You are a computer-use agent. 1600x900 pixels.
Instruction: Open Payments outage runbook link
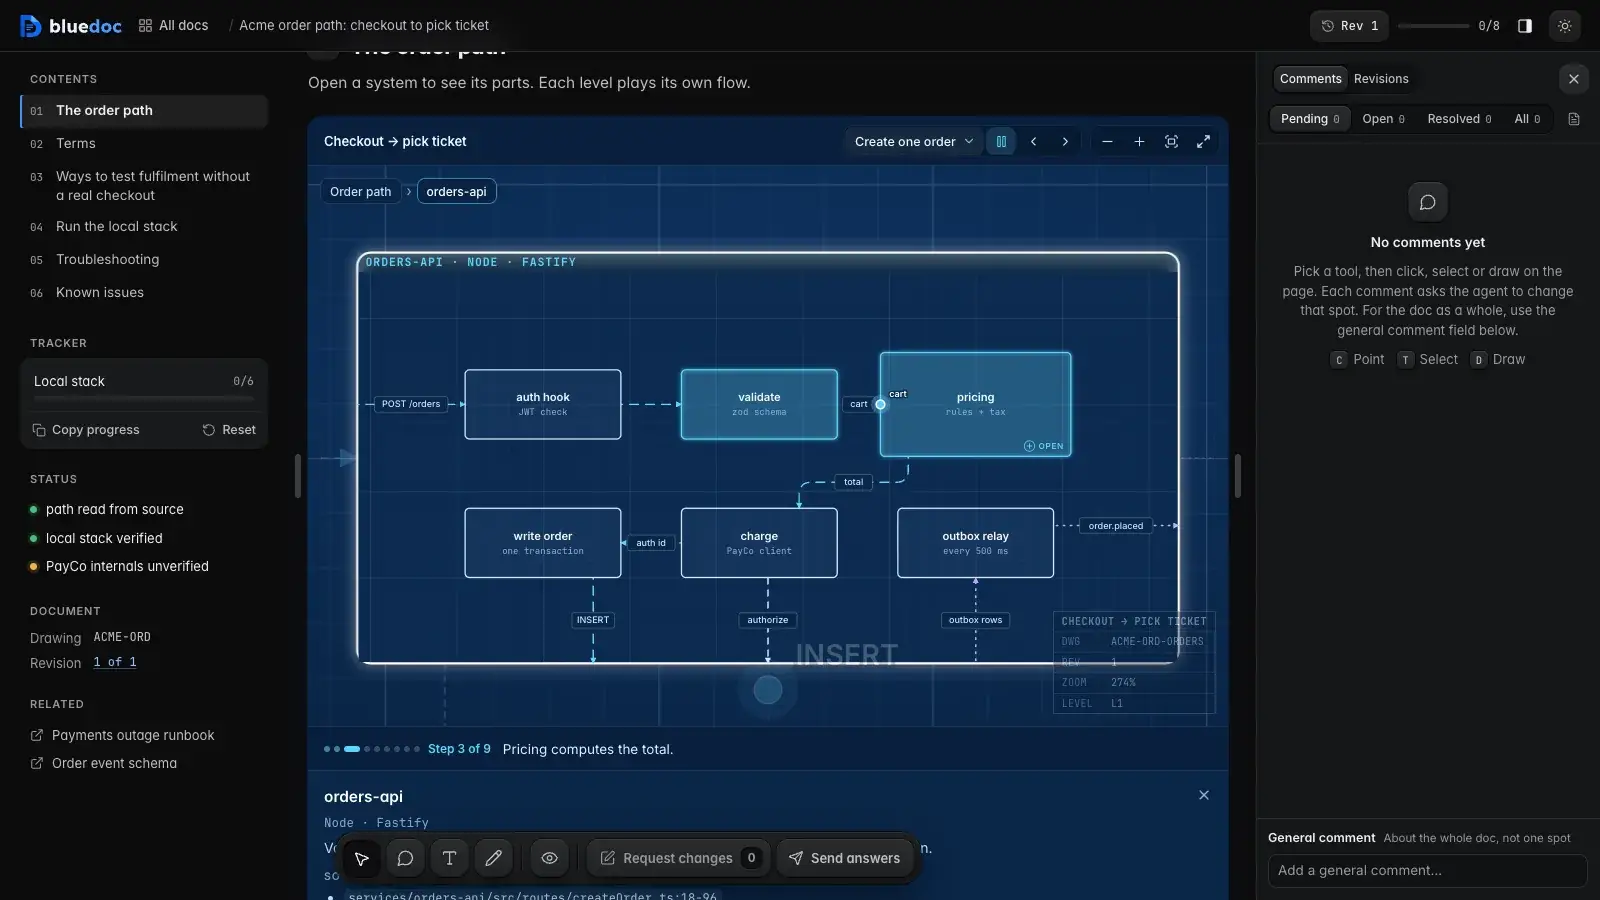pyautogui.click(x=123, y=735)
